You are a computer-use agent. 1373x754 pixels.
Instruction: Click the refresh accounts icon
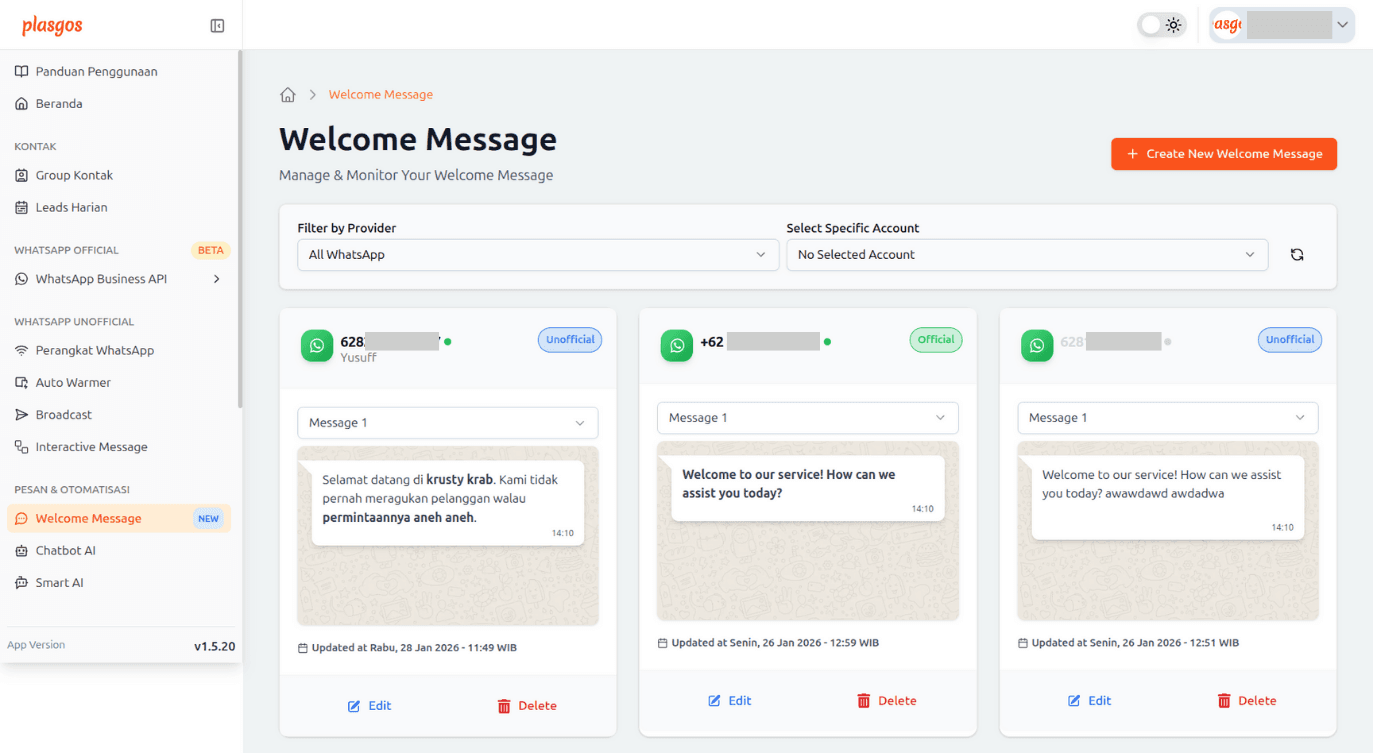click(1297, 254)
